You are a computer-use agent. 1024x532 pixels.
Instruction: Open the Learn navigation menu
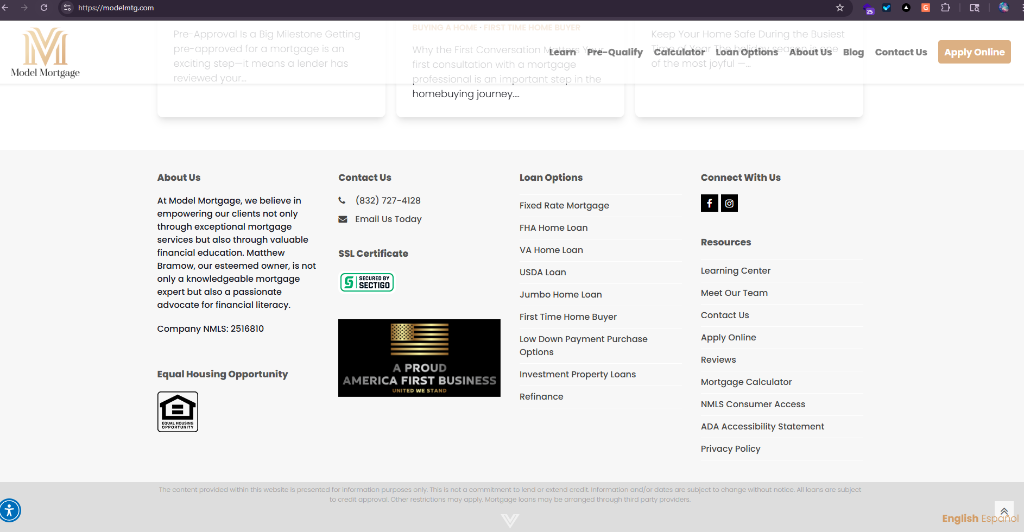(562, 52)
